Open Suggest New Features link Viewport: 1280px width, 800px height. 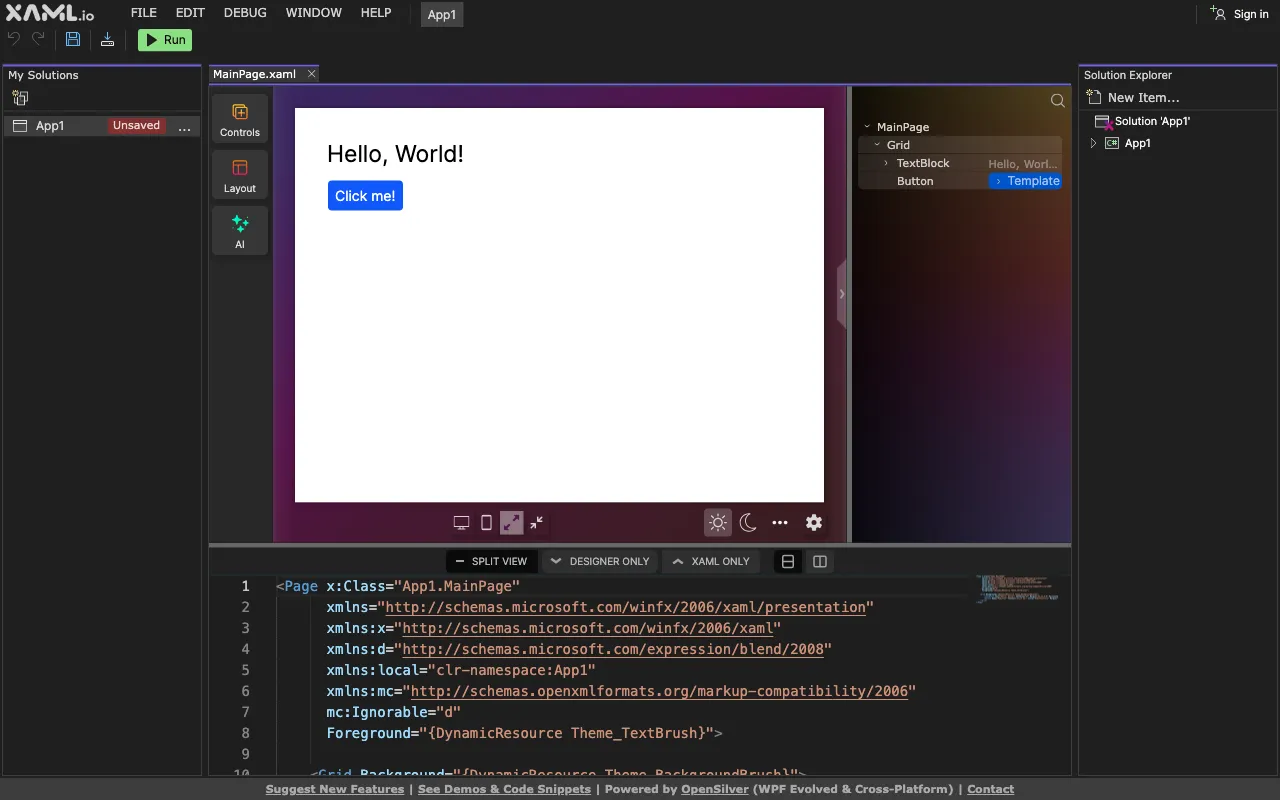[335, 789]
